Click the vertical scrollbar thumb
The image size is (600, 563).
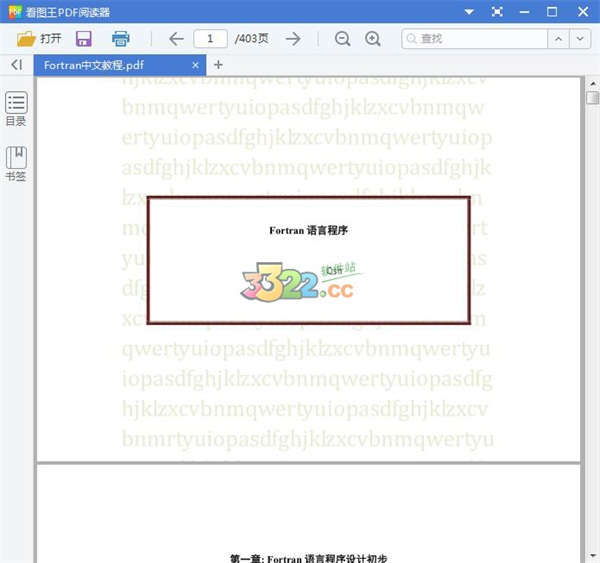592,97
